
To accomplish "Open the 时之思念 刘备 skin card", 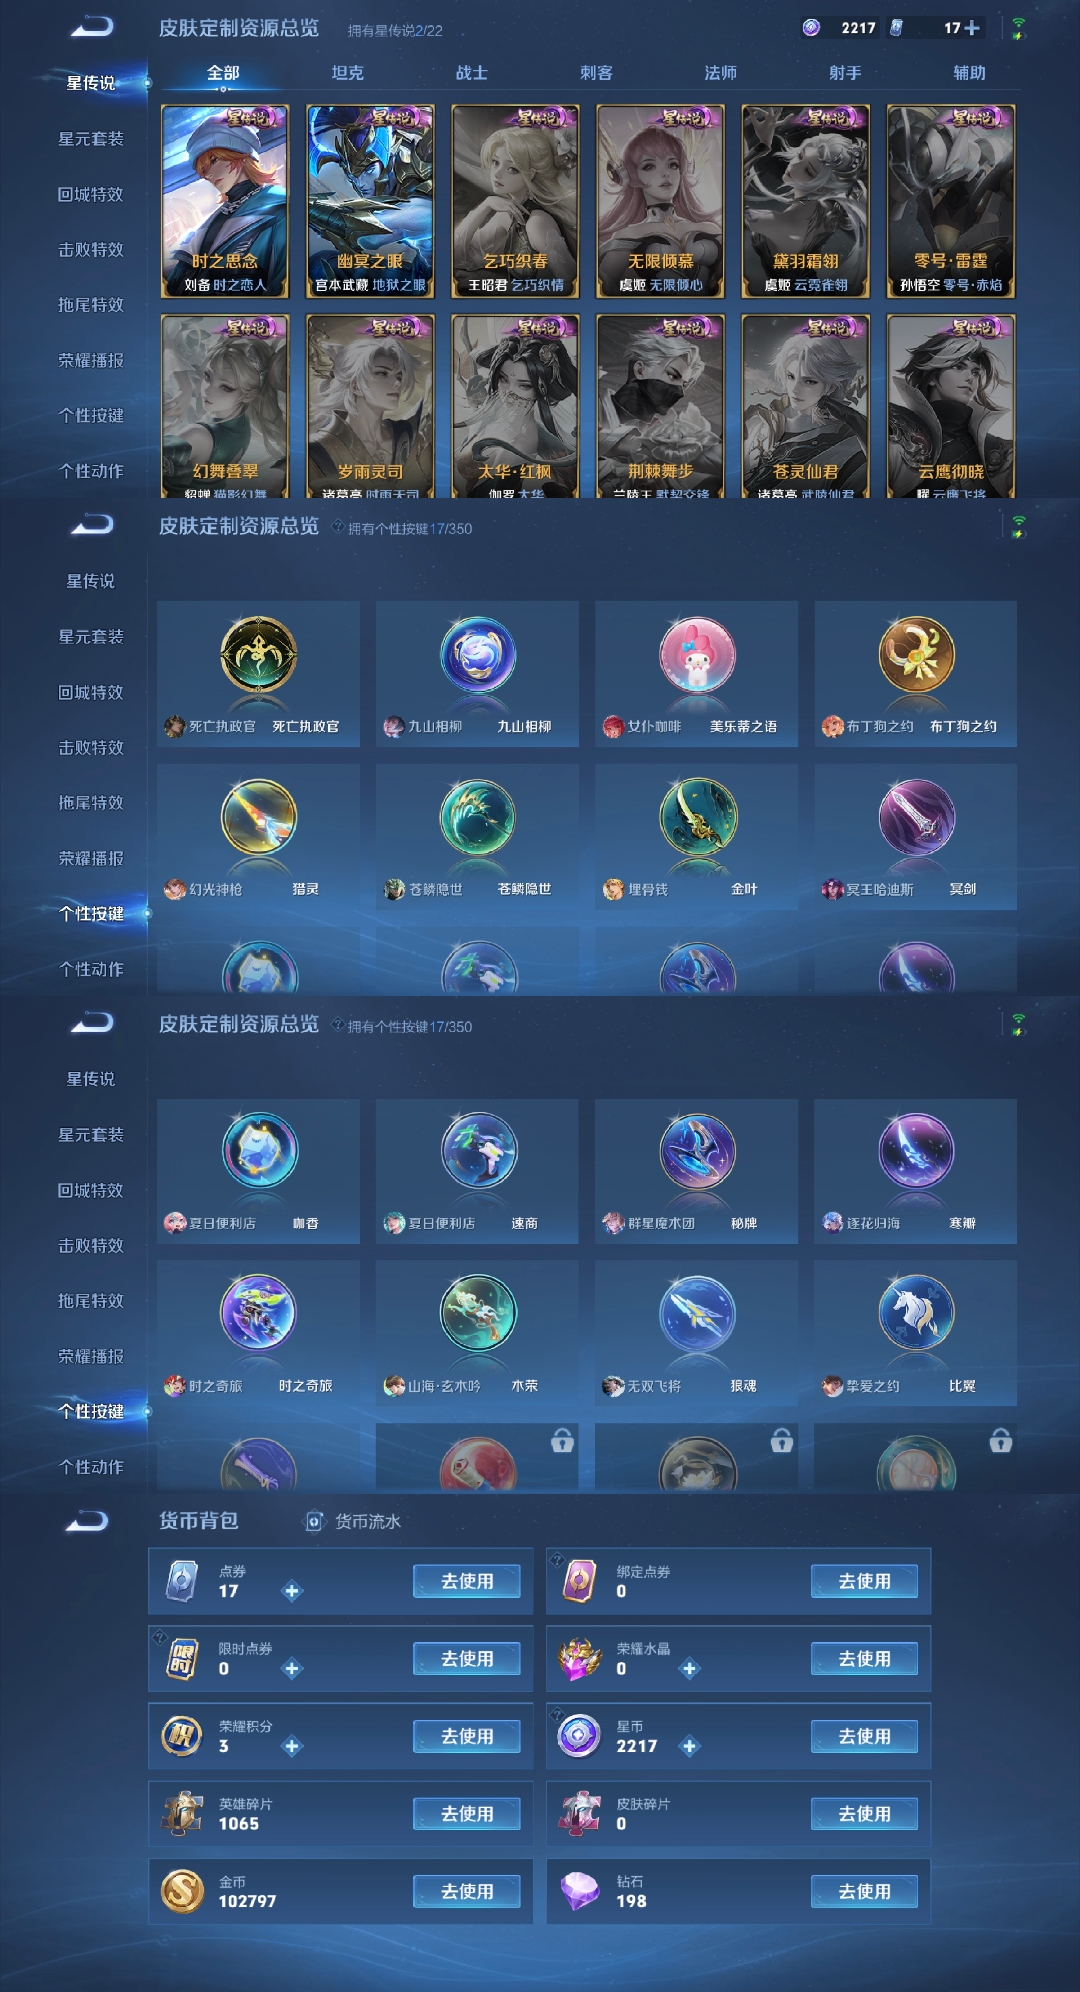I will pos(225,201).
